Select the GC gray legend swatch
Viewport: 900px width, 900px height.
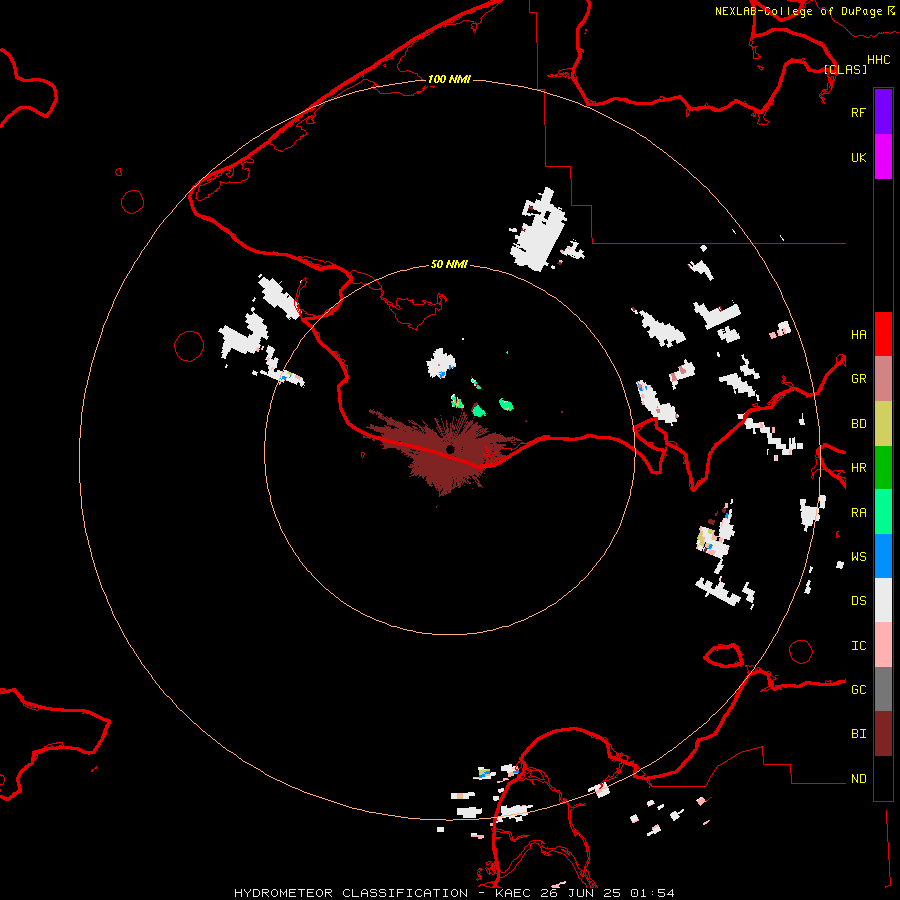[883, 689]
